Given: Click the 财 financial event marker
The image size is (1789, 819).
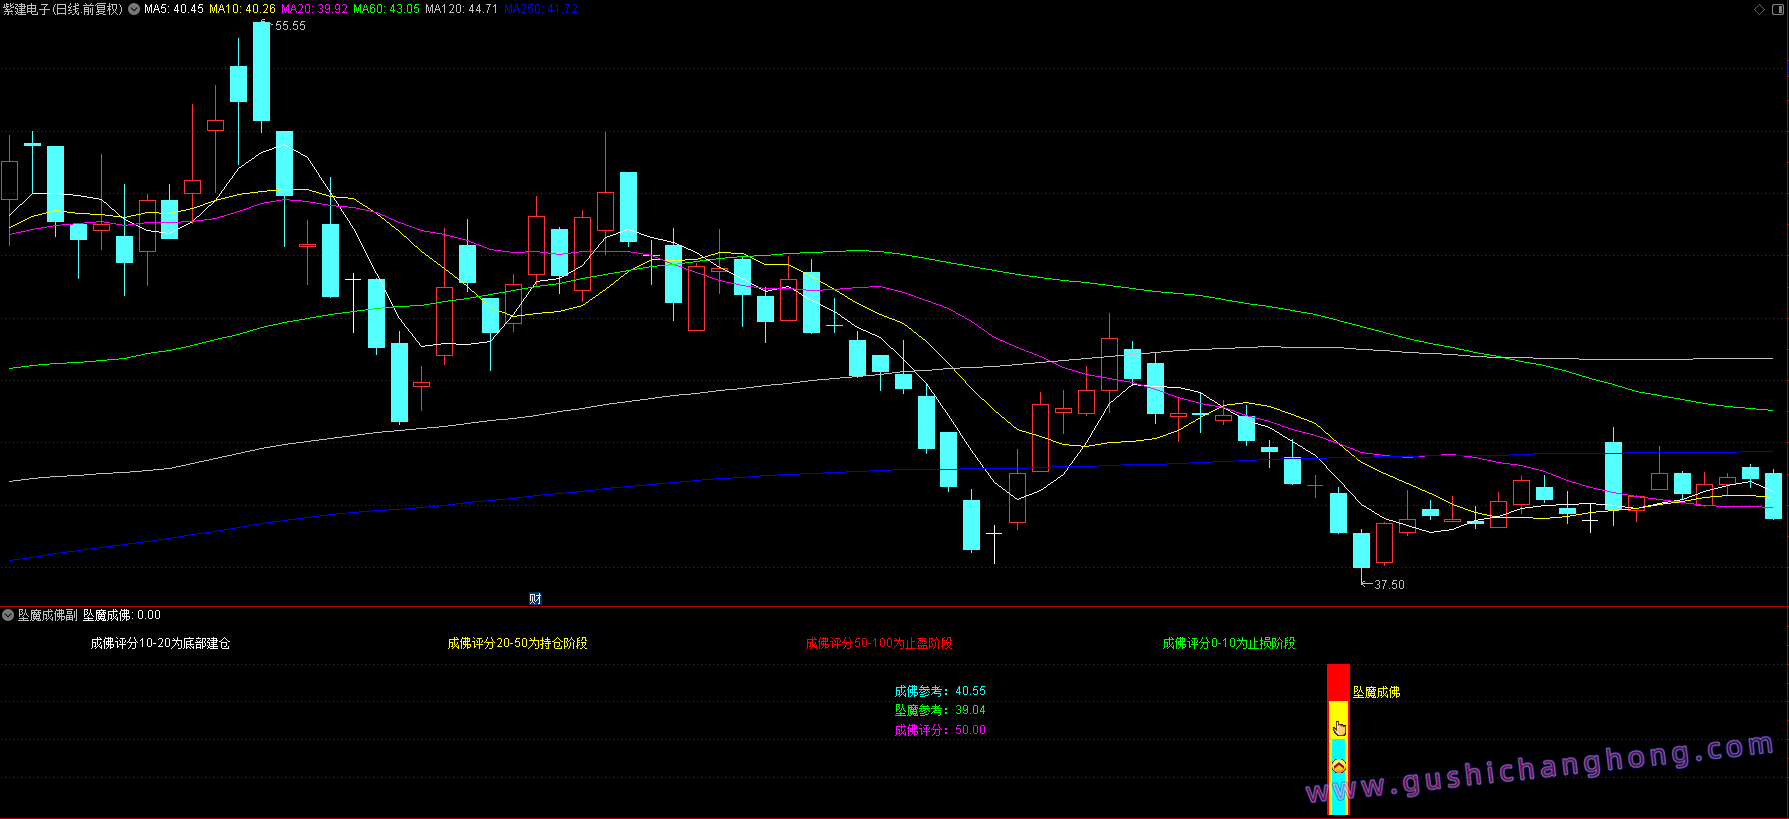Looking at the screenshot, I should point(535,599).
